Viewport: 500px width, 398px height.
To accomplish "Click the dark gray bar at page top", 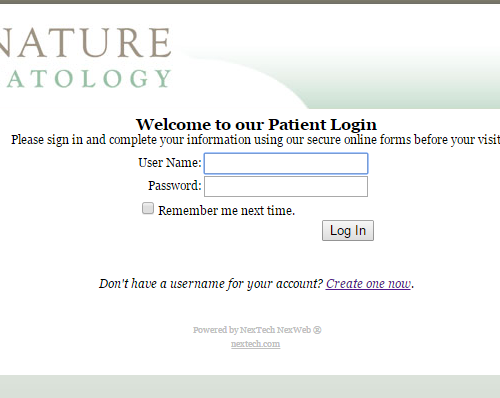I will 250,2.
